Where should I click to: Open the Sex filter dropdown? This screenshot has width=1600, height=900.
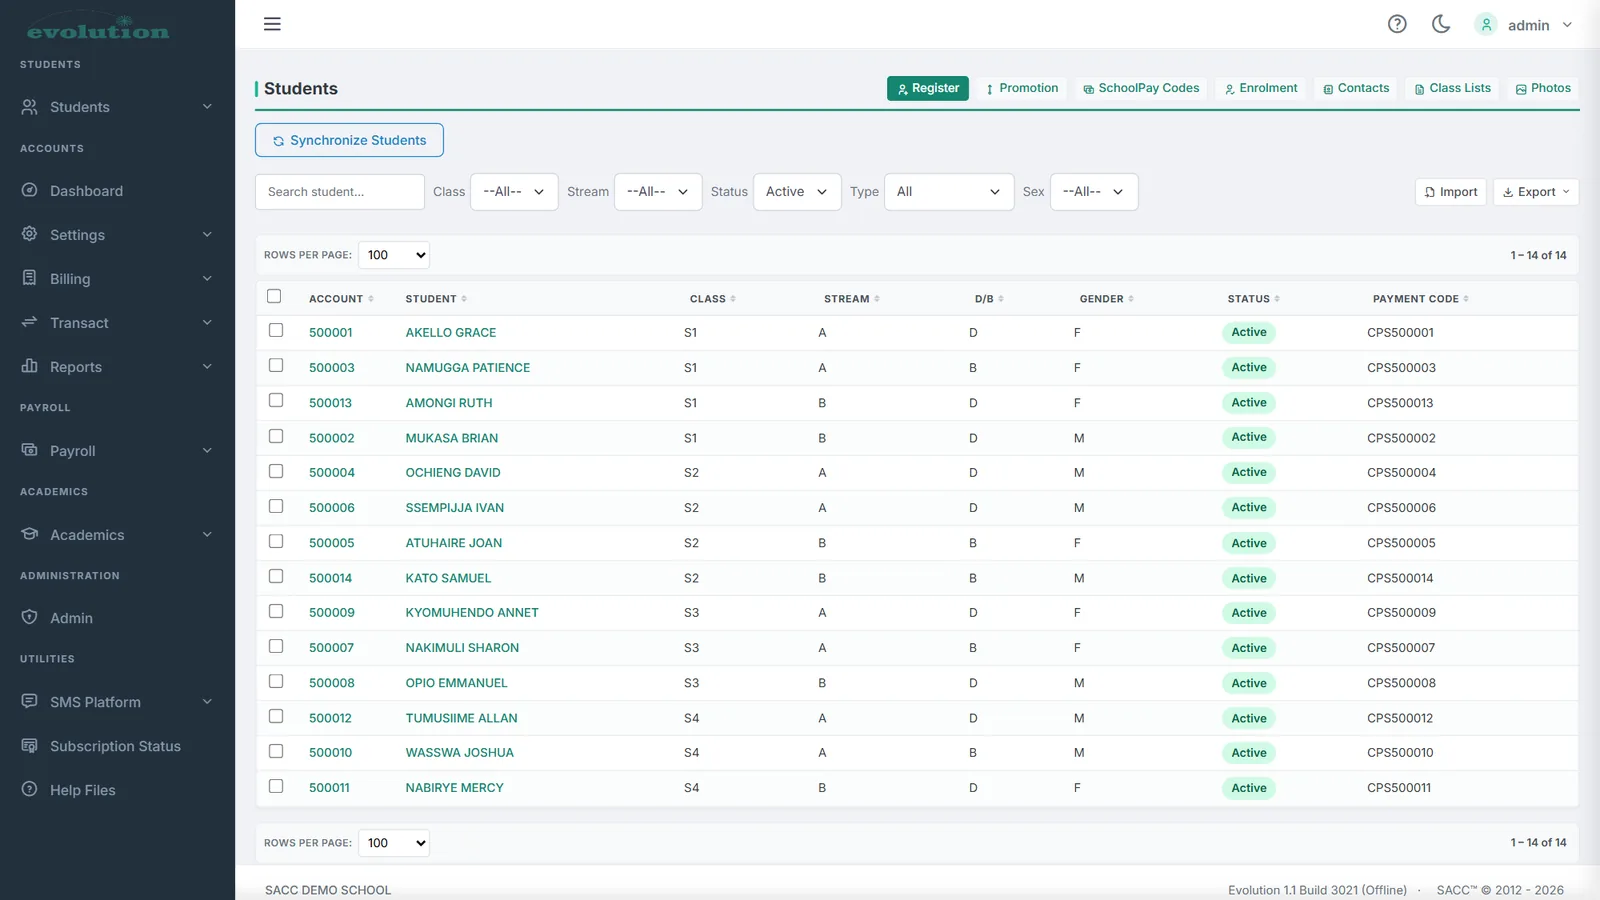[x=1094, y=192]
